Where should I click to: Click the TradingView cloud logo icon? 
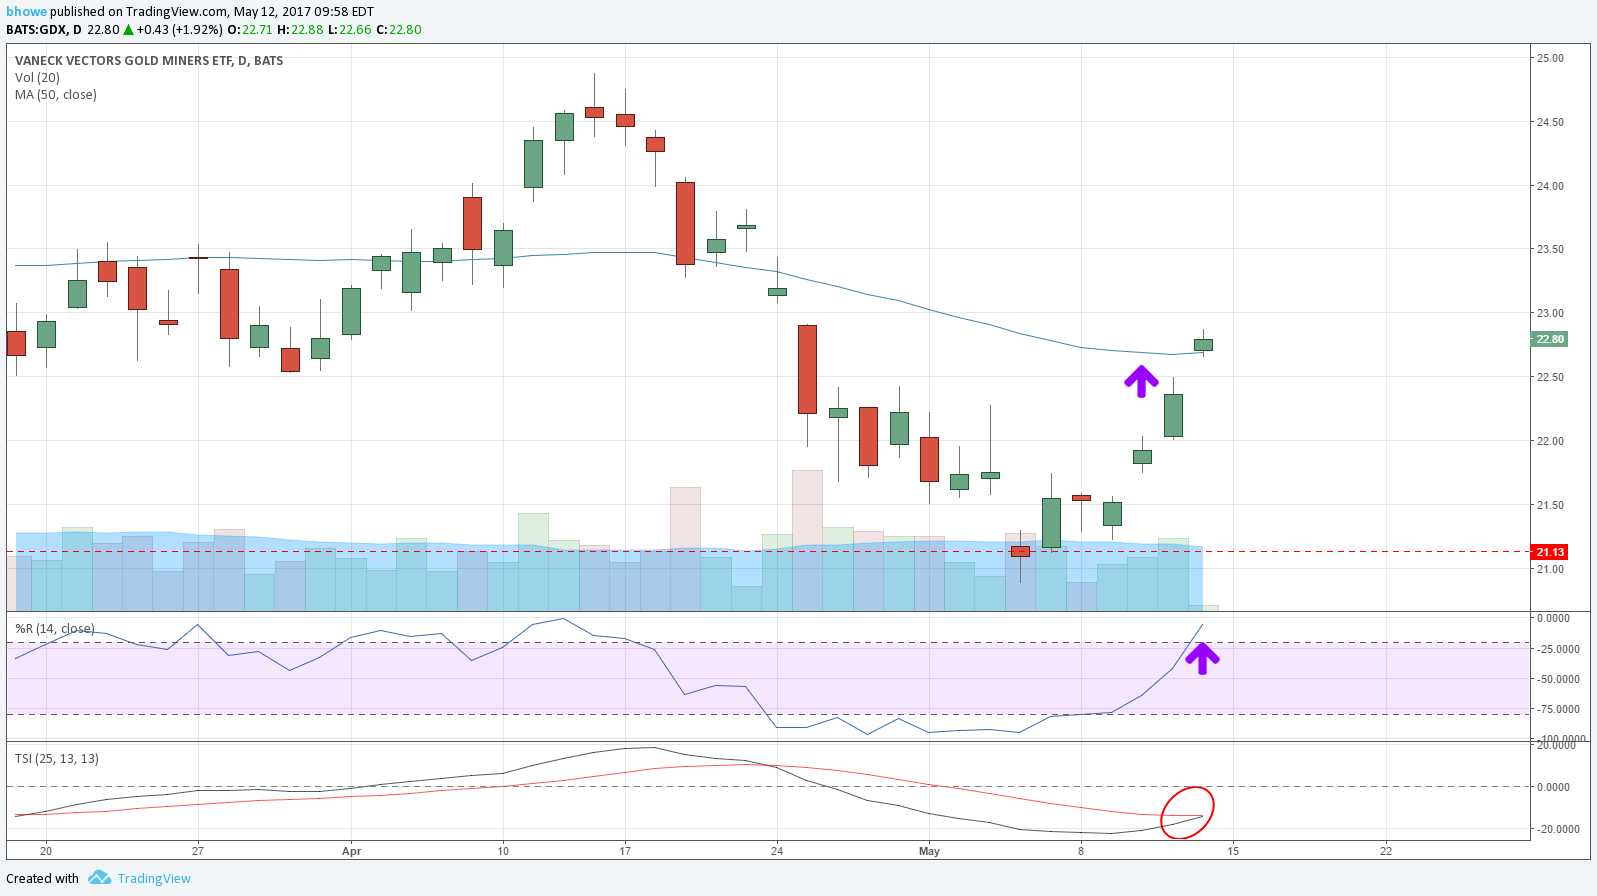tap(99, 878)
